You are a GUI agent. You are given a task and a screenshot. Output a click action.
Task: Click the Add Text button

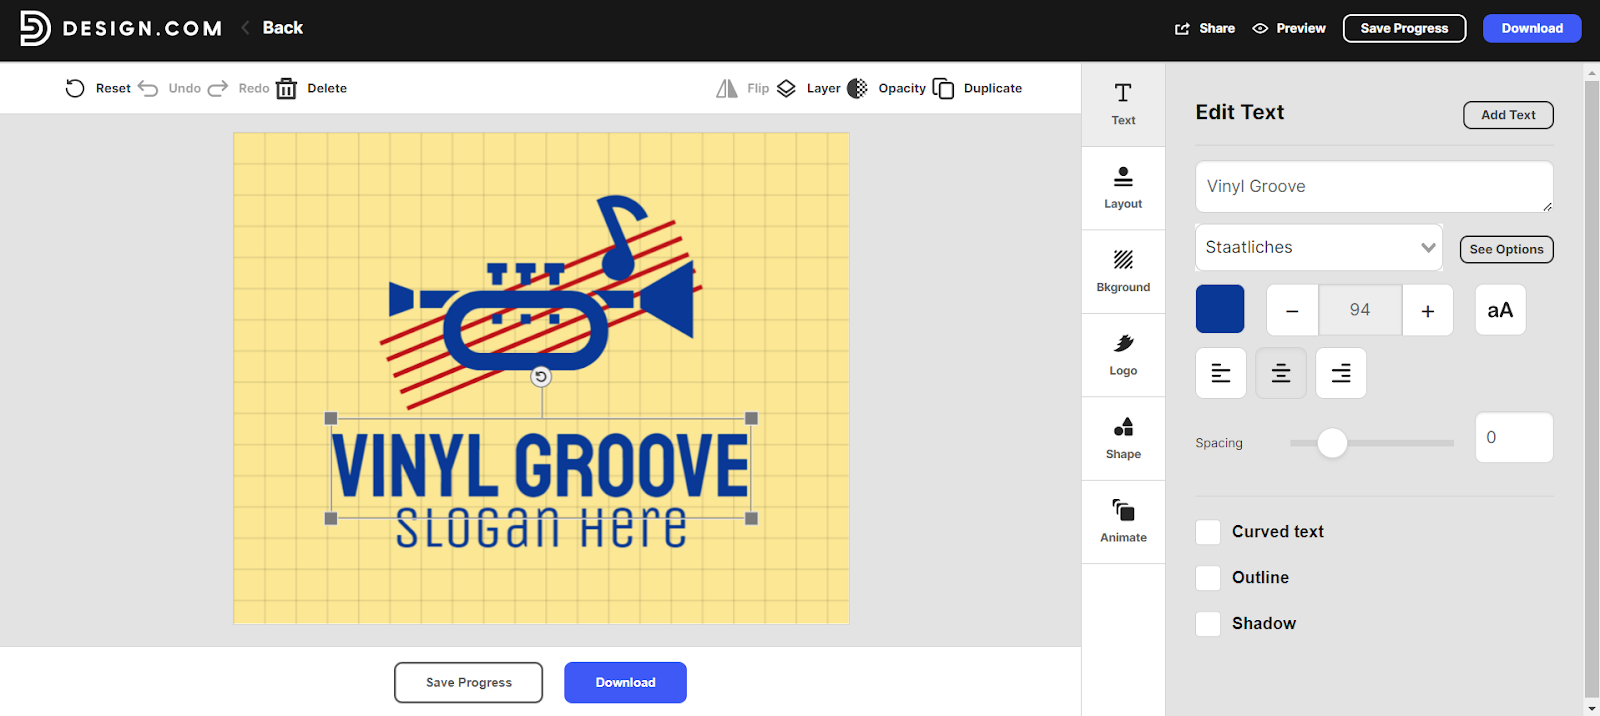[1508, 115]
